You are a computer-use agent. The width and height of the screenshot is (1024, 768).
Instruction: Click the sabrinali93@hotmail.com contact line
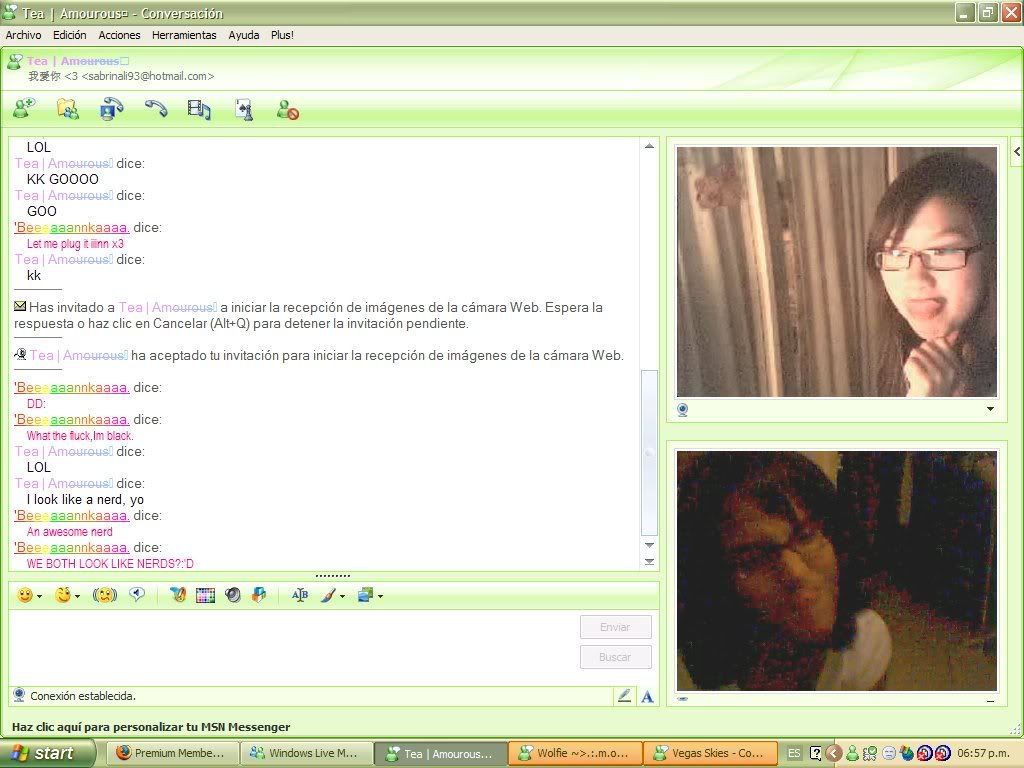(x=121, y=76)
